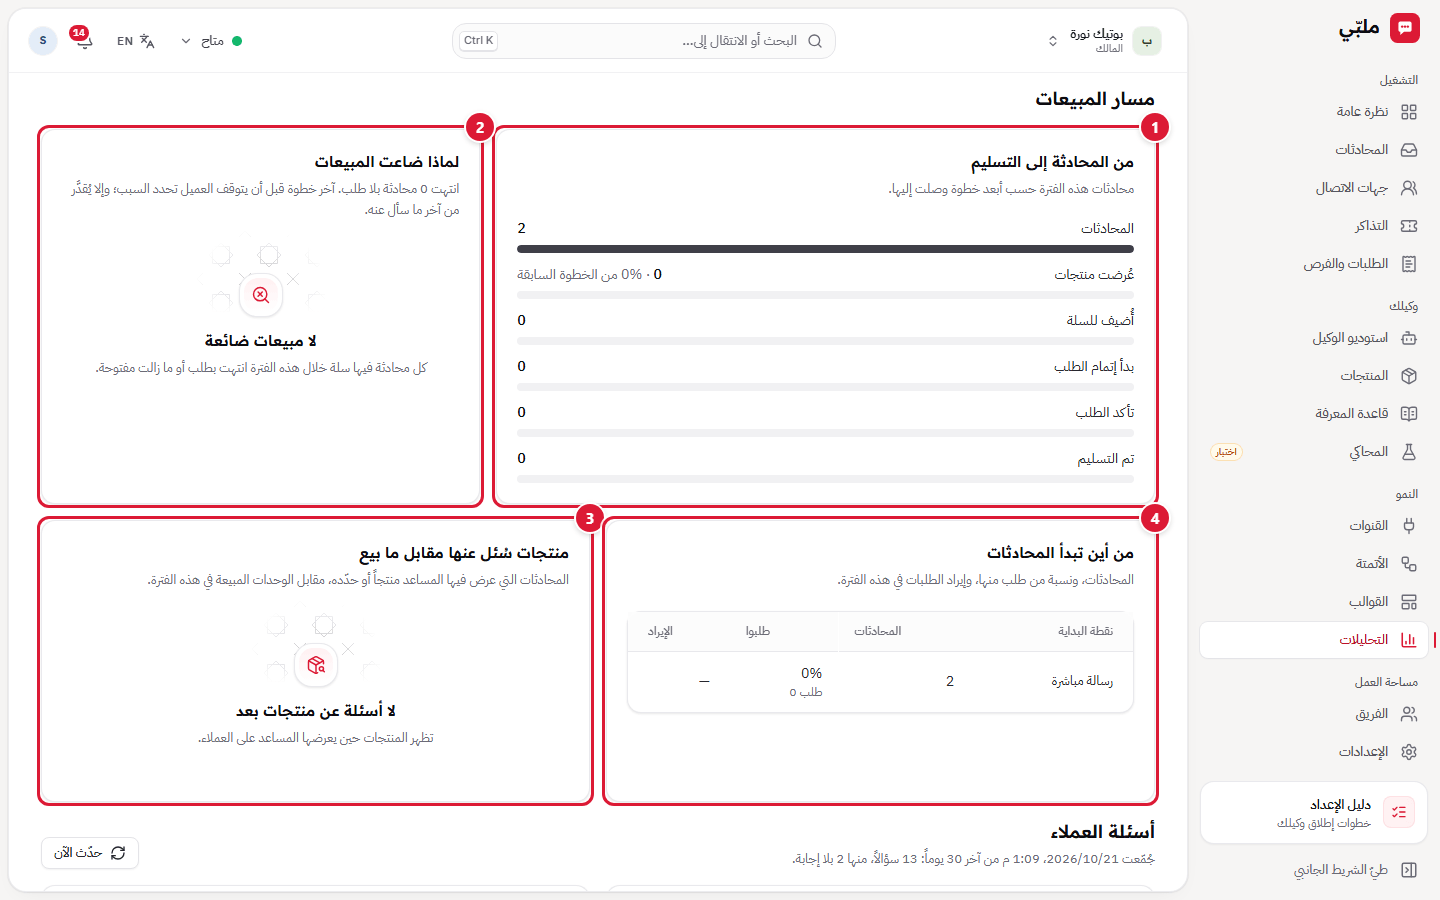The height and width of the screenshot is (900, 1440).
Task: Open التذاكر tickets icon
Action: [1409, 226]
